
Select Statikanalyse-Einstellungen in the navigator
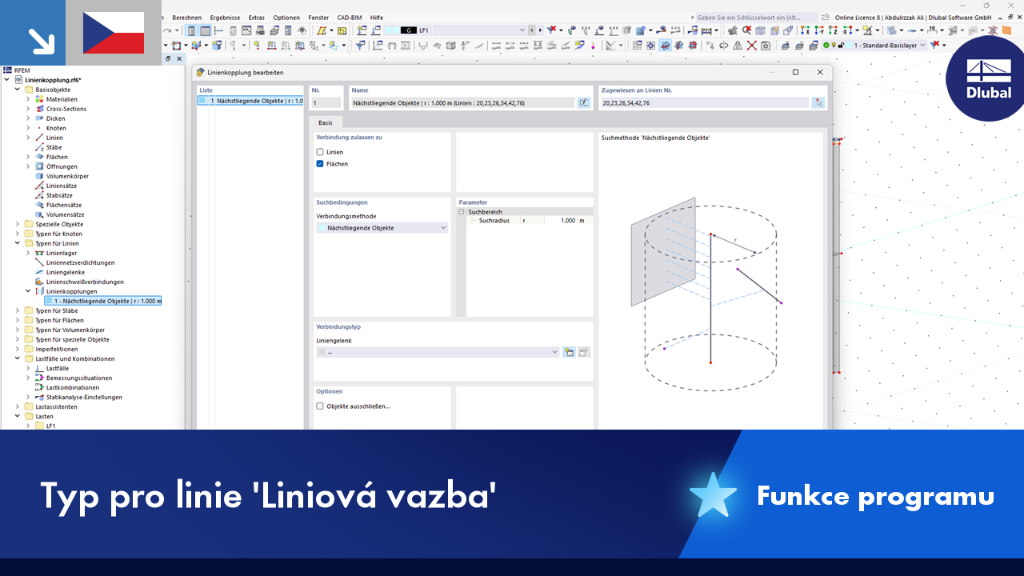(x=84, y=397)
